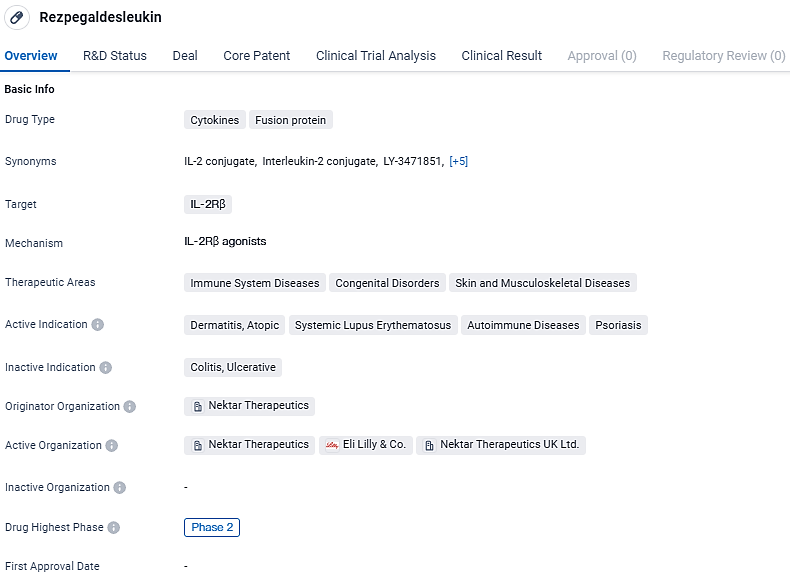Click info icon beside Active Organization

coord(112,445)
